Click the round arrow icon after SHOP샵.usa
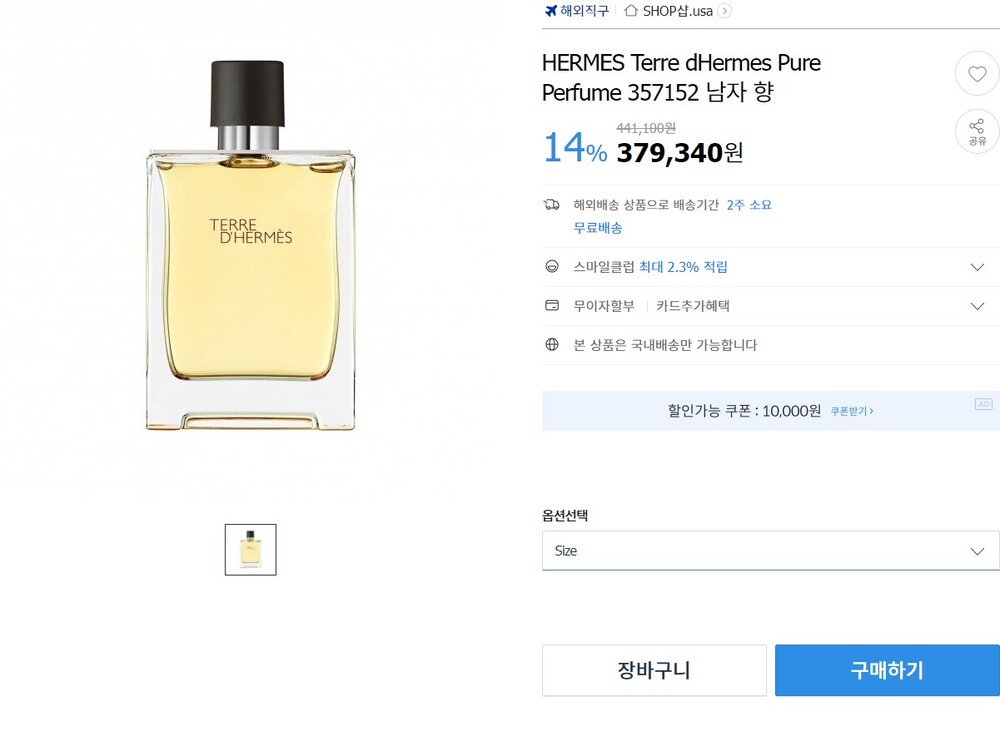 click(x=725, y=11)
